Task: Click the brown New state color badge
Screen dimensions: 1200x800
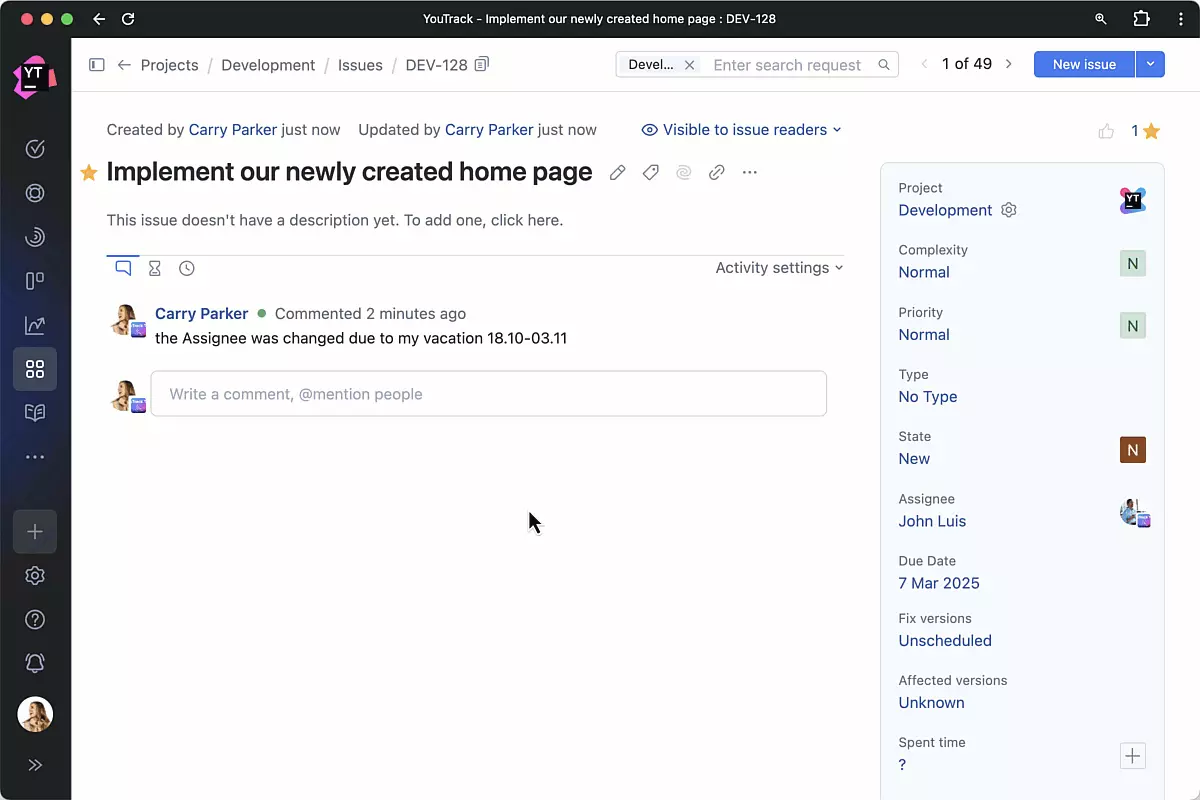Action: tap(1132, 450)
